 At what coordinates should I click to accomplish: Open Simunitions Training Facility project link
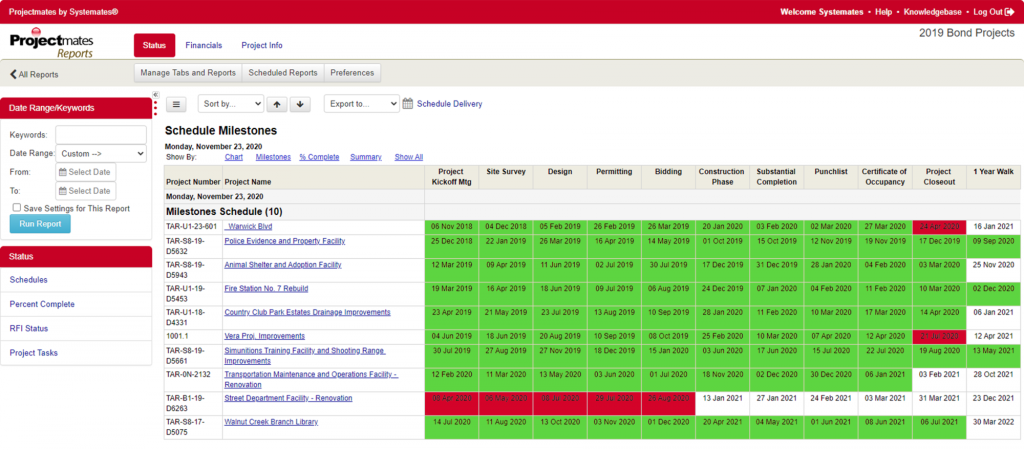tap(305, 356)
